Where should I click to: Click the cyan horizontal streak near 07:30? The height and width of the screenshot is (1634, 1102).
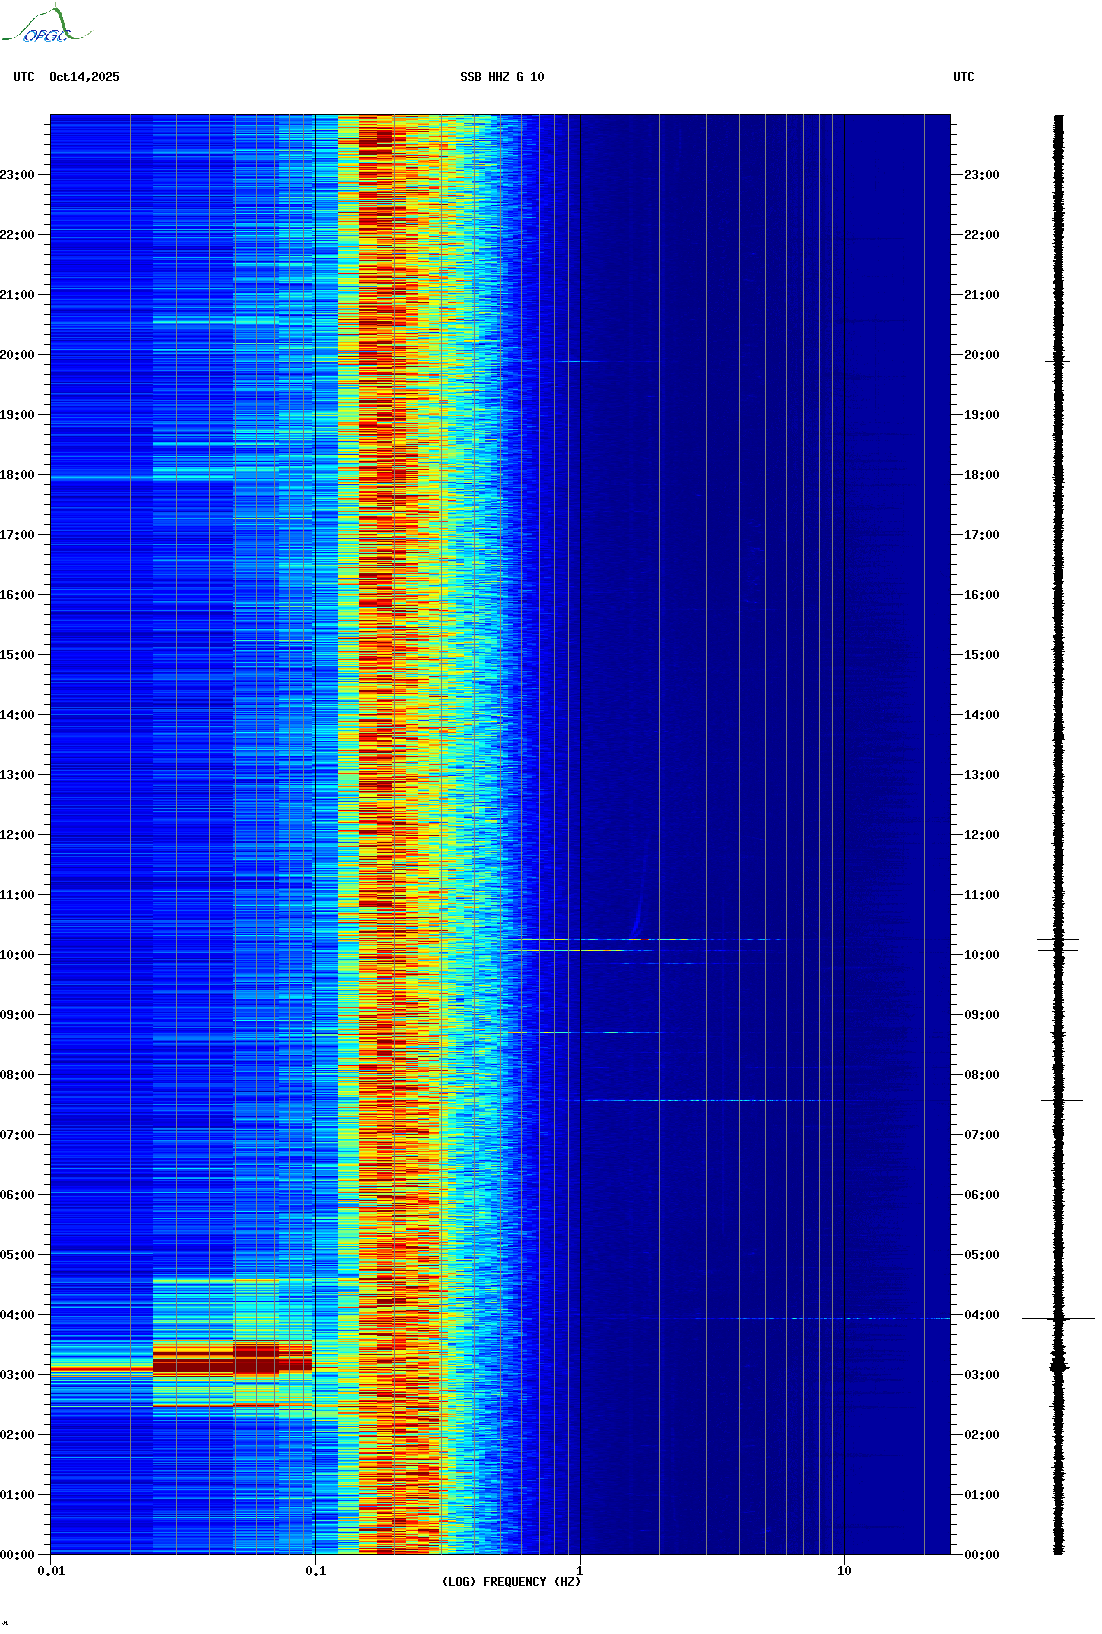pos(700,1101)
